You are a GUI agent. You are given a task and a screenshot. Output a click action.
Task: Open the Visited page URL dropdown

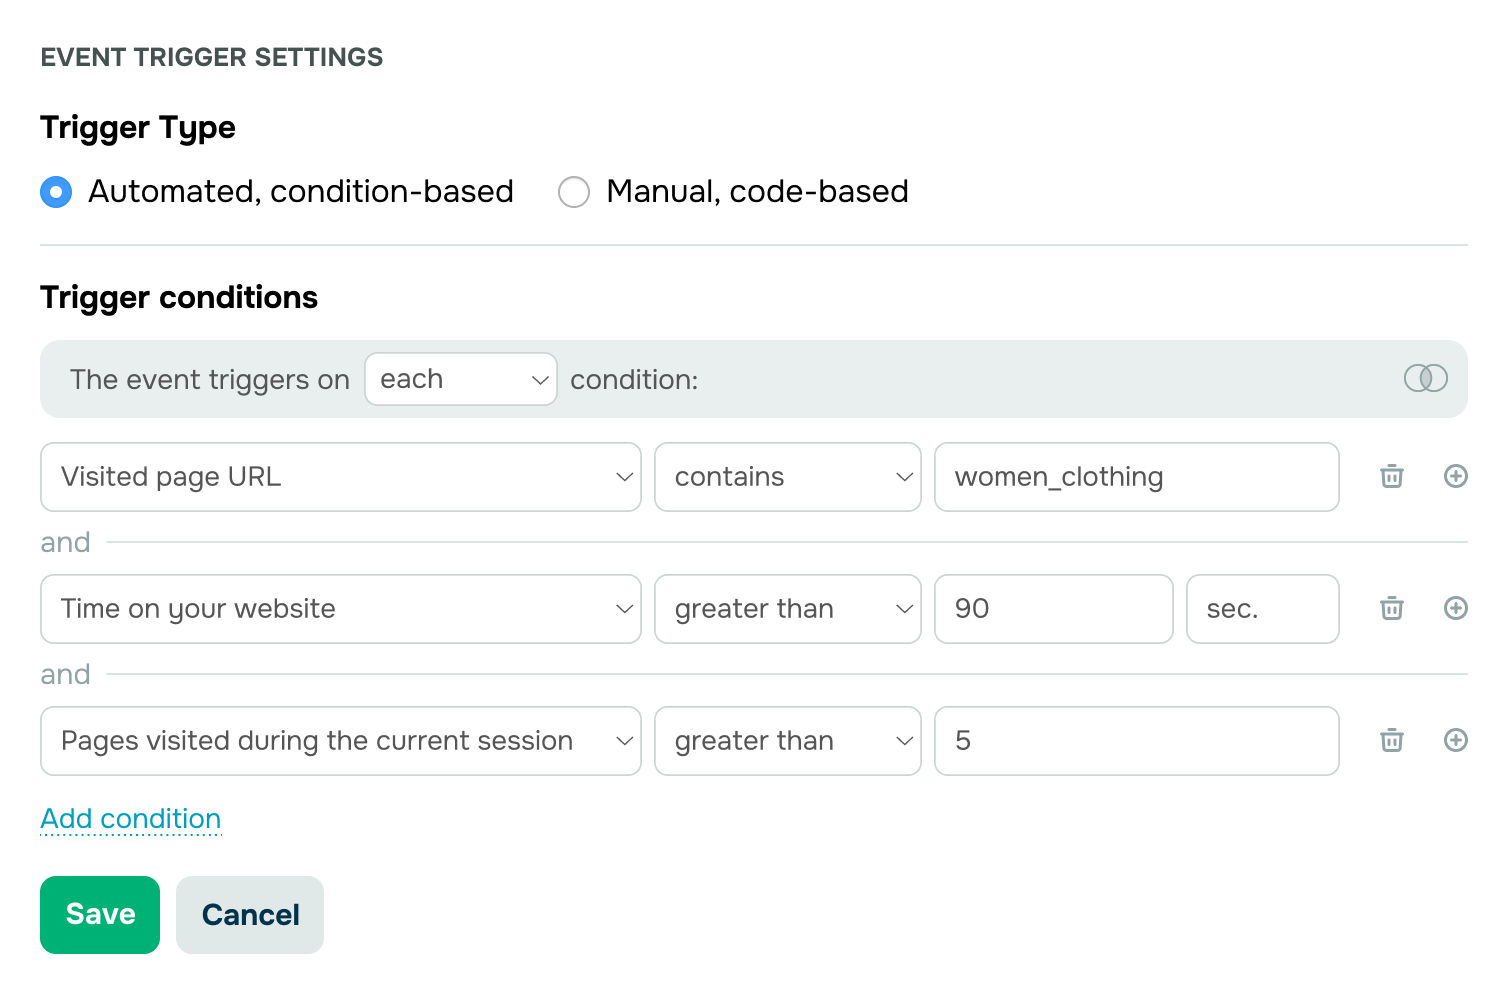click(x=341, y=477)
